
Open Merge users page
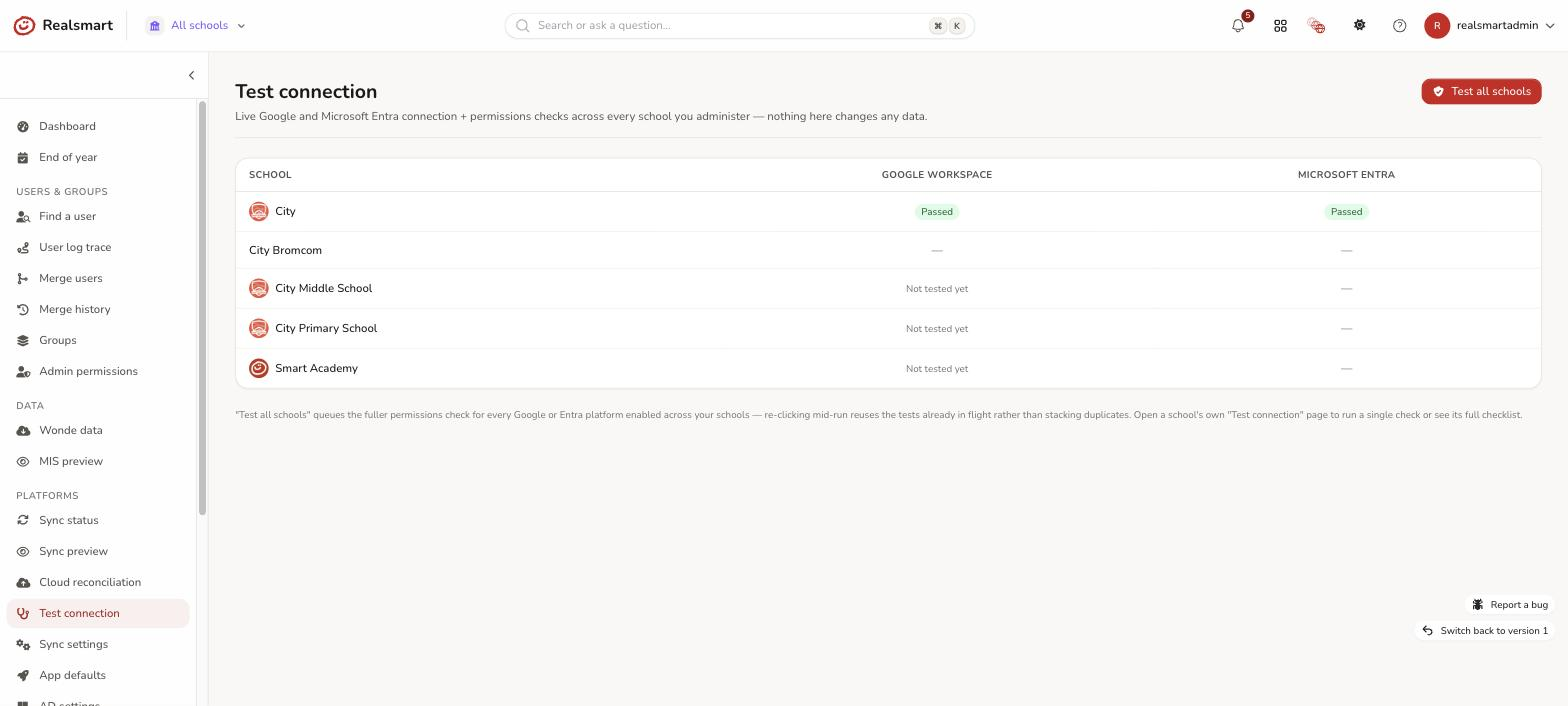[x=98, y=278]
